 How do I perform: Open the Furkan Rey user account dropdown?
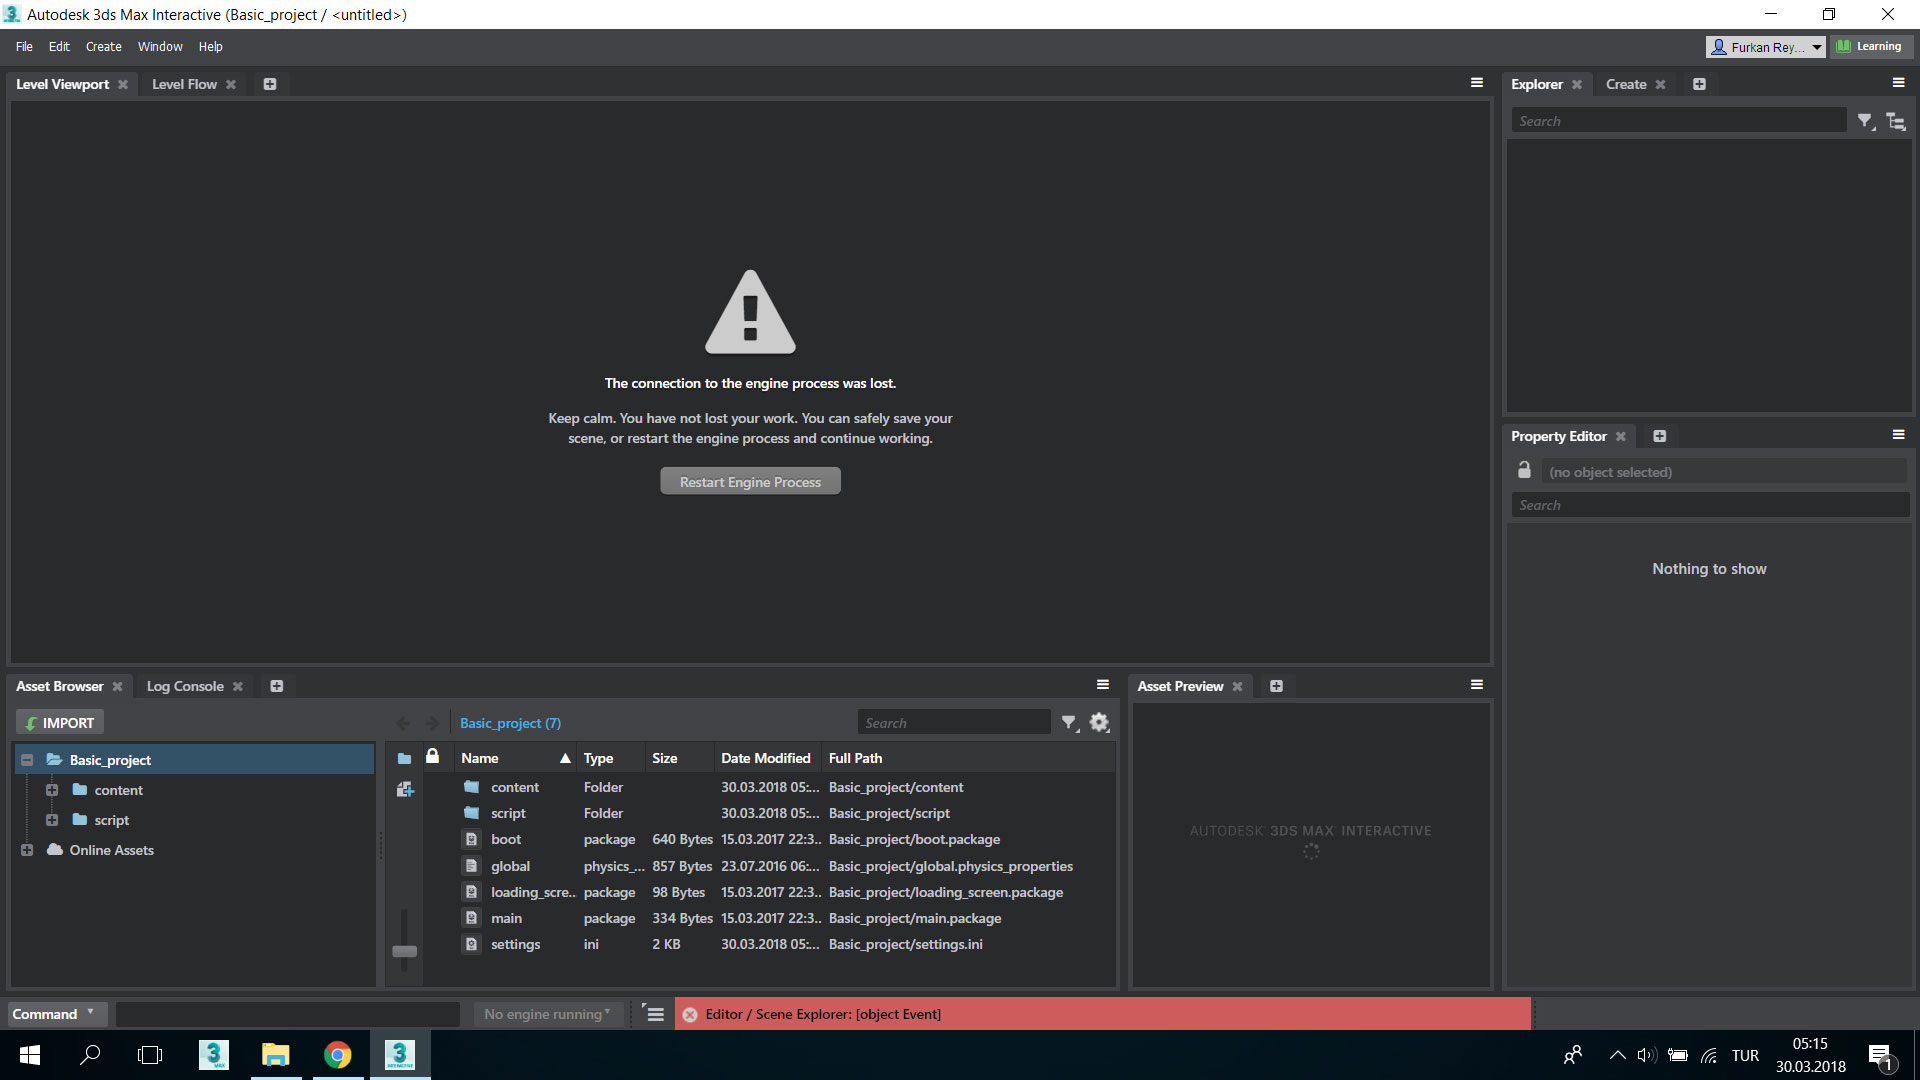[x=1765, y=47]
